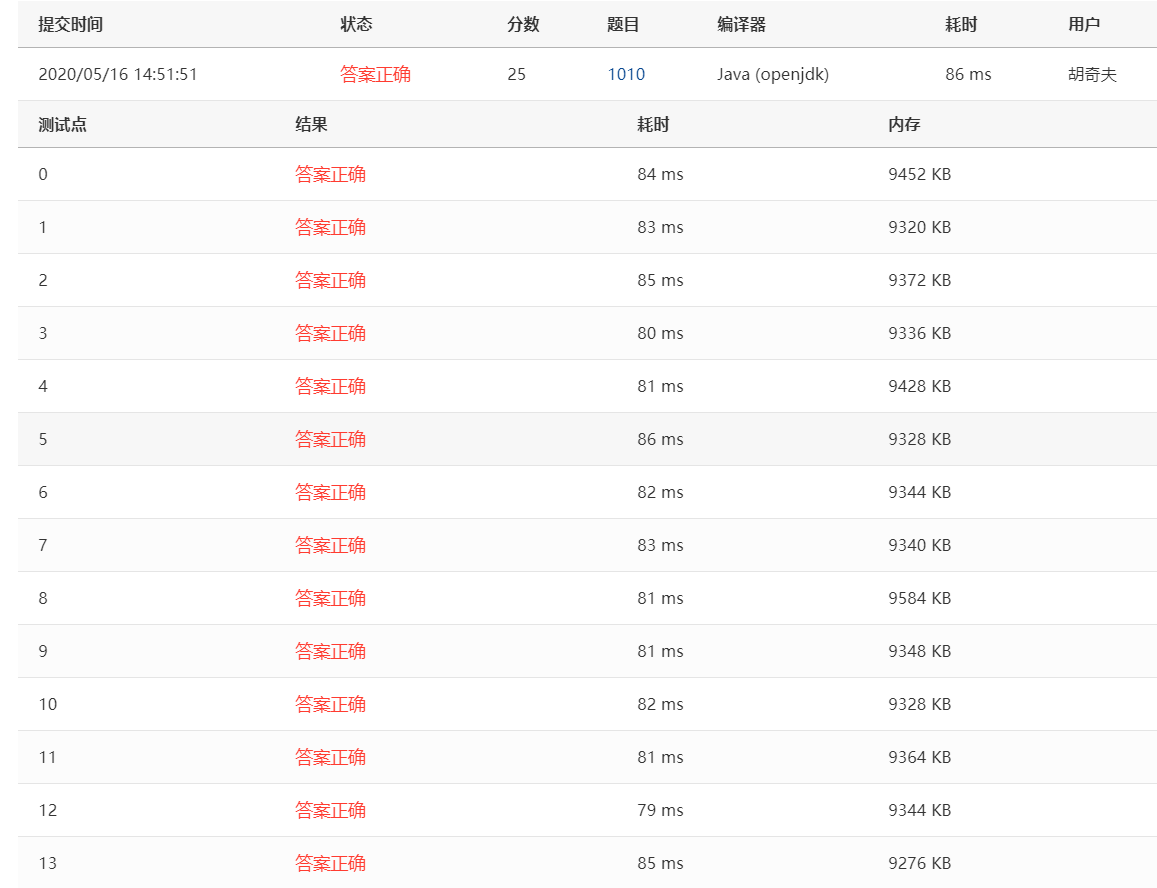The height and width of the screenshot is (888, 1157).
Task: Click the 9428 KB memory cell
Action: tap(919, 386)
